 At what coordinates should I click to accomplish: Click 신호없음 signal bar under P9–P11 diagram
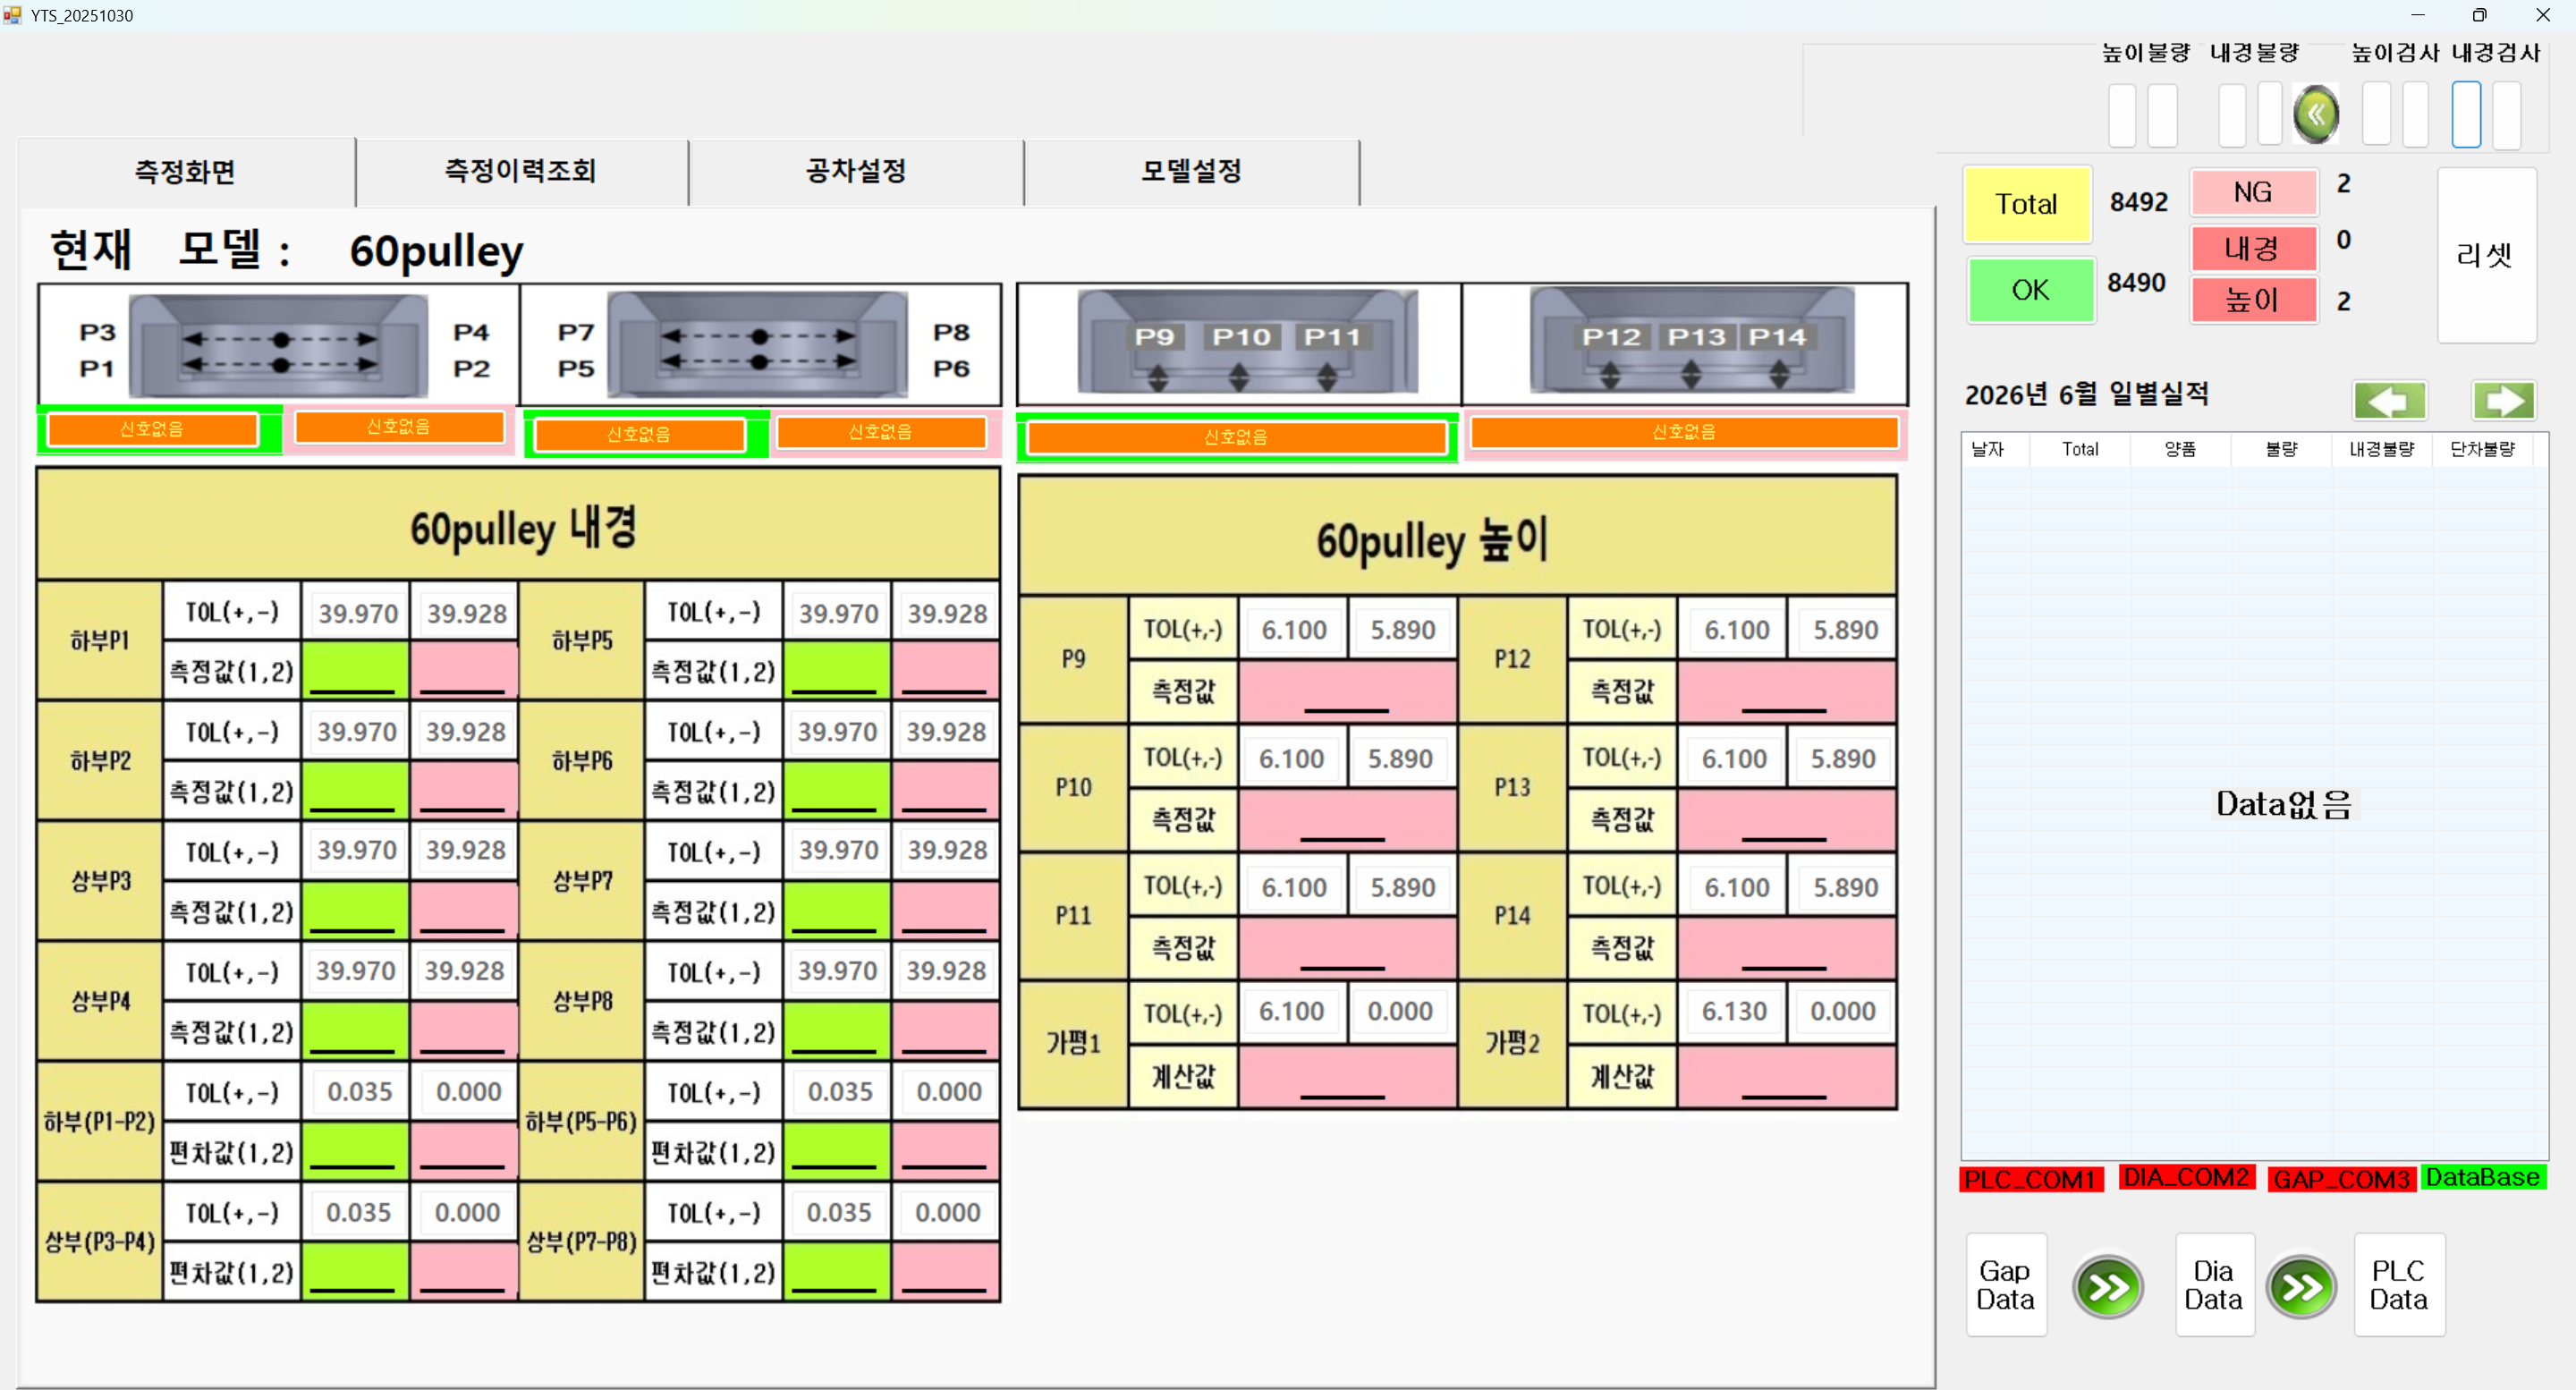[1236, 437]
